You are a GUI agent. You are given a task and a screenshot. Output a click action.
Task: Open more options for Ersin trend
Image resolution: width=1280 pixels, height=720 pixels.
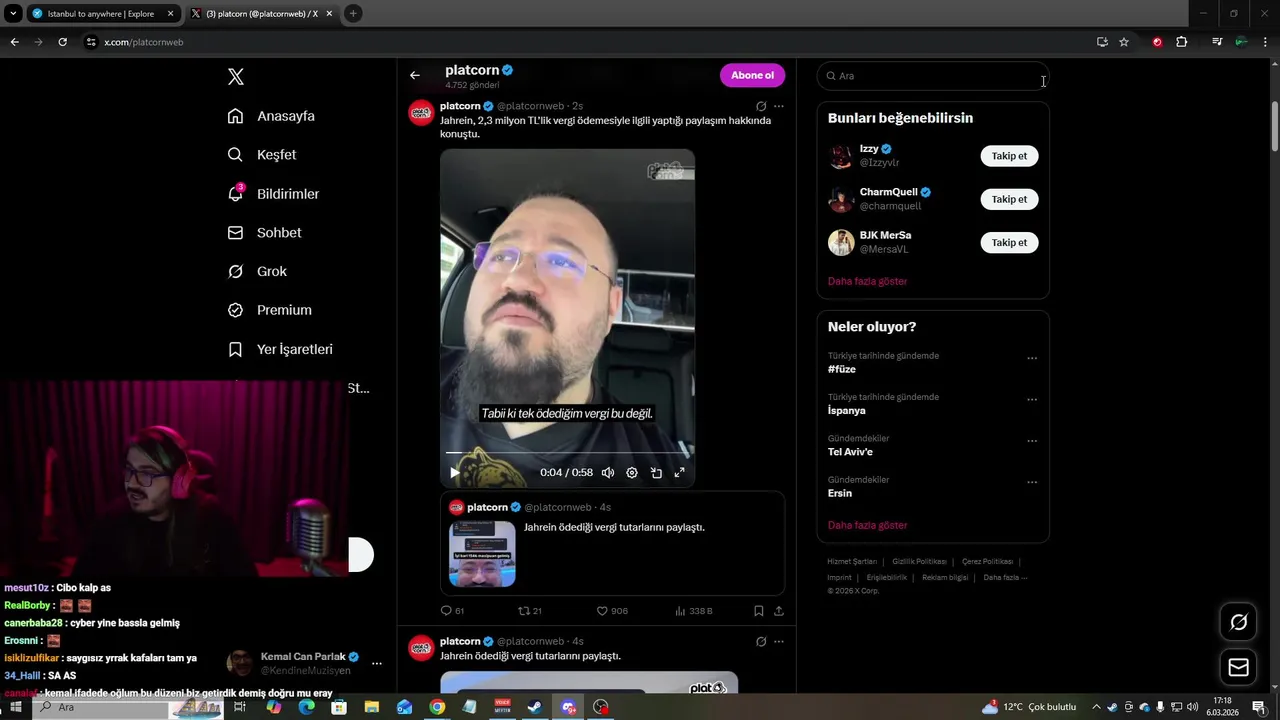(1032, 482)
